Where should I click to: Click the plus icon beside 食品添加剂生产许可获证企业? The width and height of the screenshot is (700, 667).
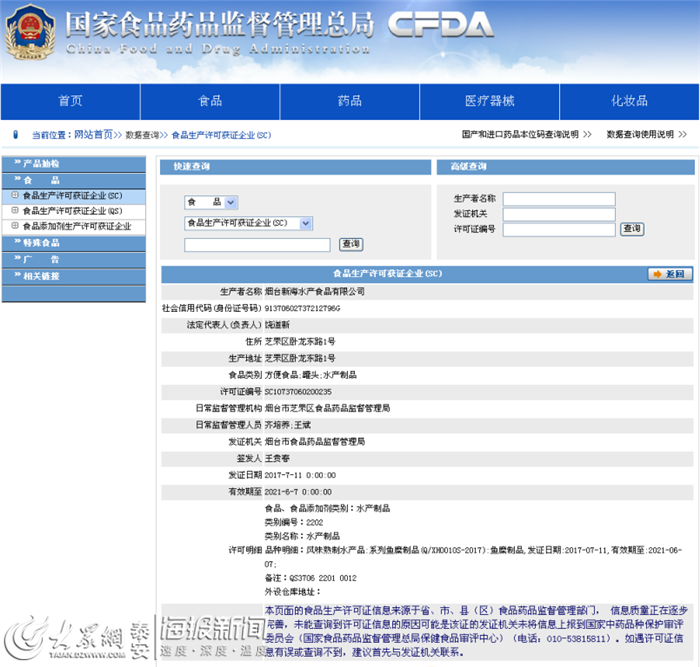14,226
